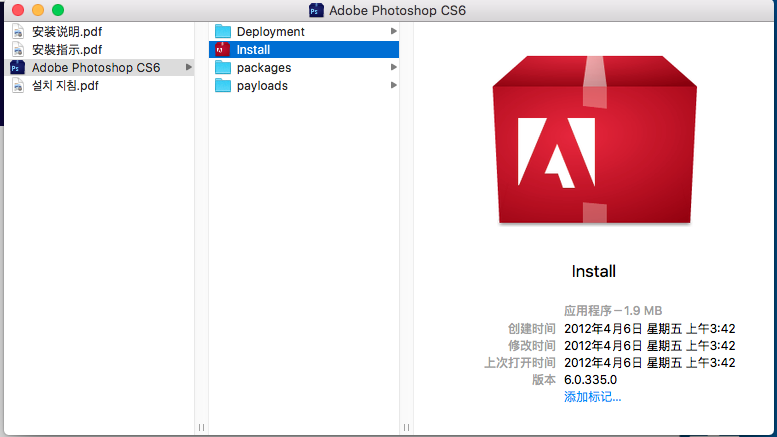The image size is (777, 437).
Task: Select the 安装说明.pdf file name
Action: [x=67, y=32]
